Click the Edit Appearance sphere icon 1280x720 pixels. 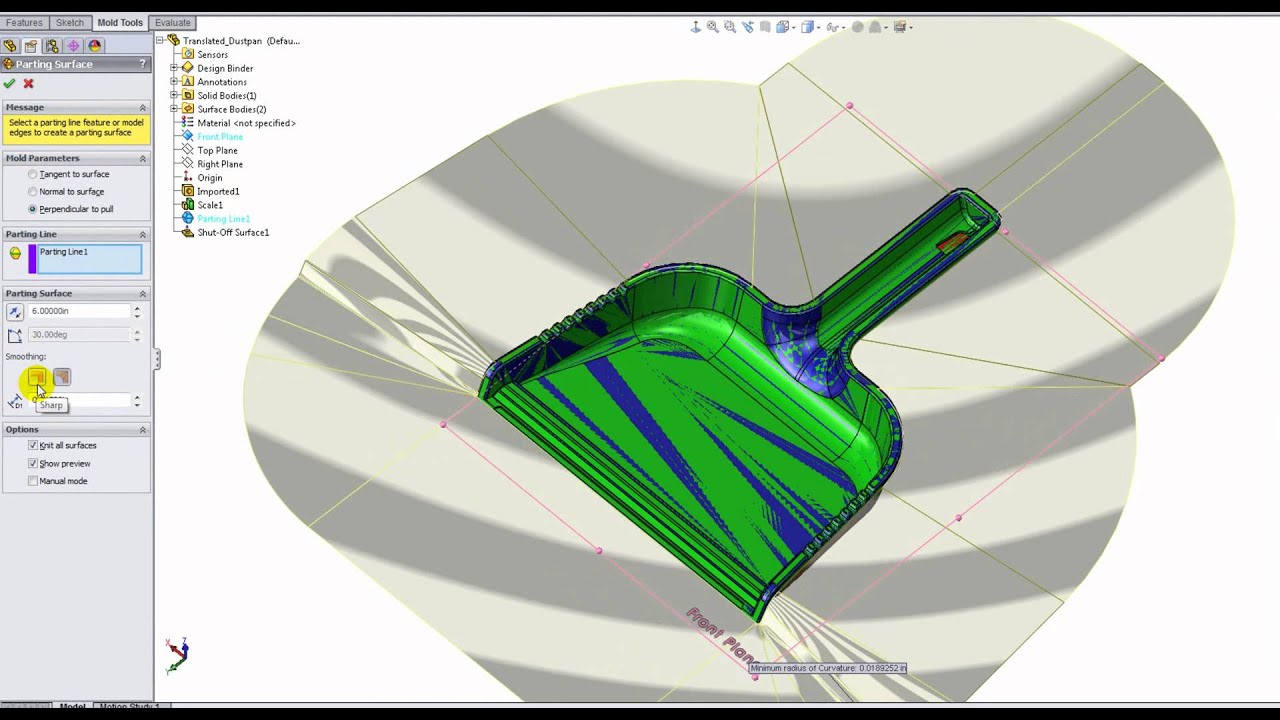click(857, 27)
